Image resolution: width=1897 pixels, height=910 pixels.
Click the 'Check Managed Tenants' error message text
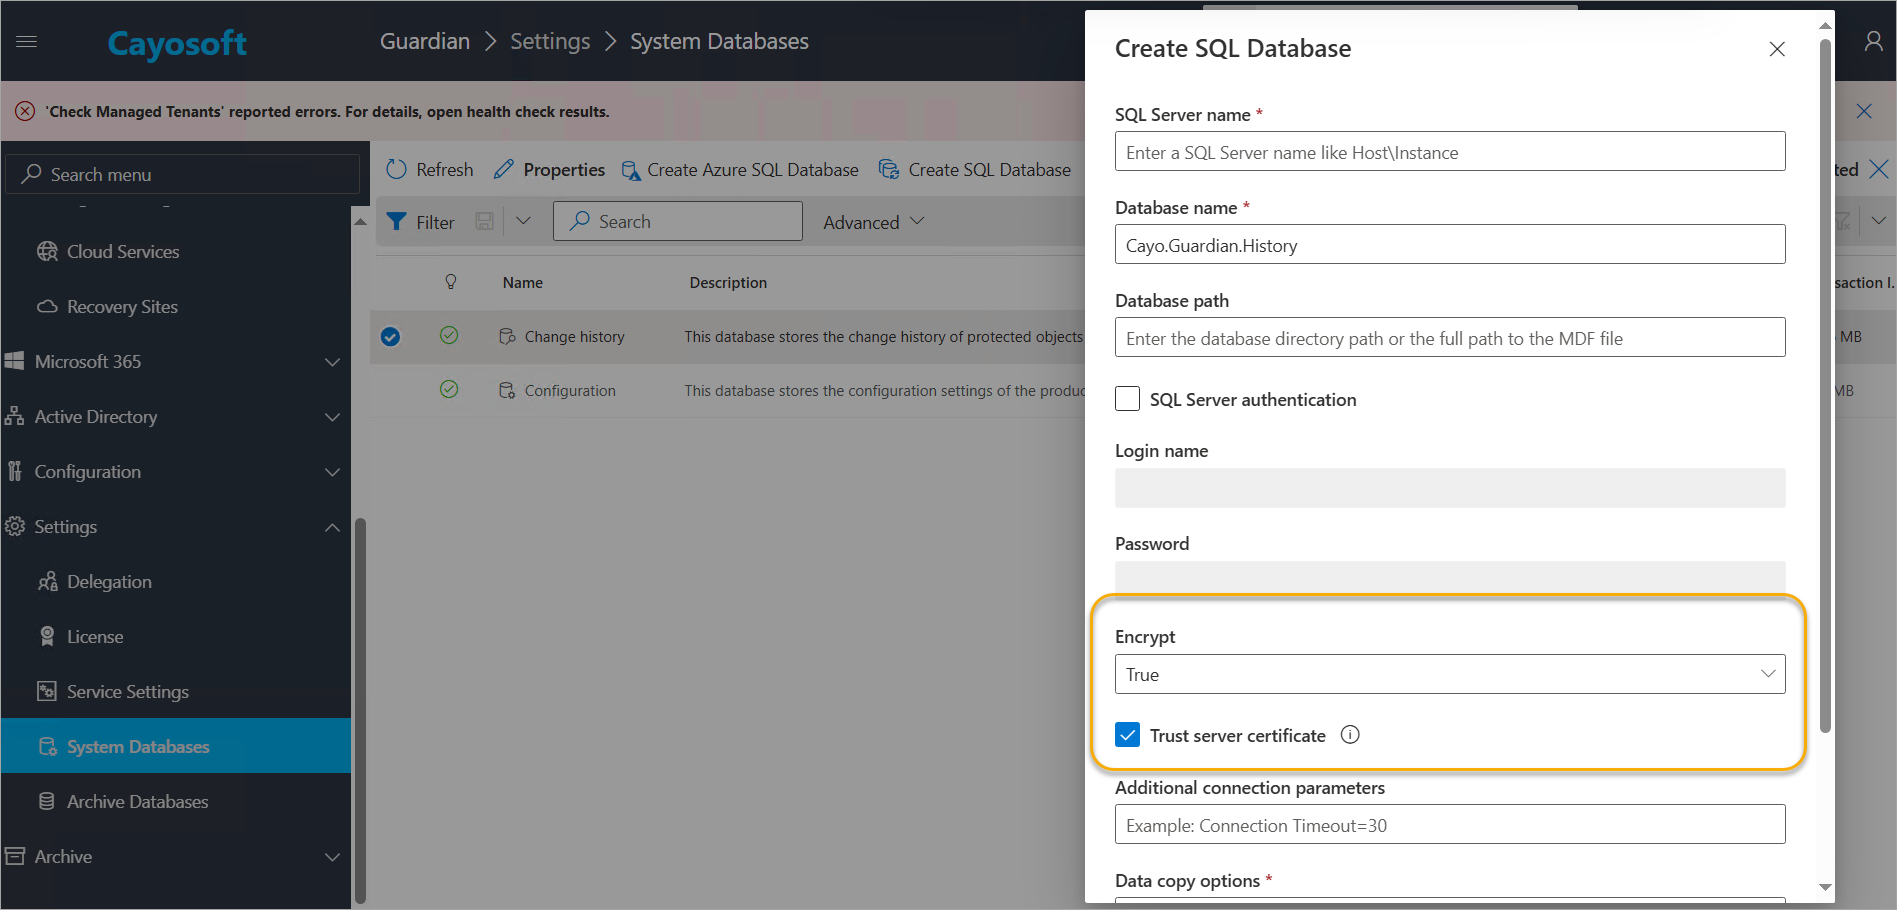(x=328, y=112)
